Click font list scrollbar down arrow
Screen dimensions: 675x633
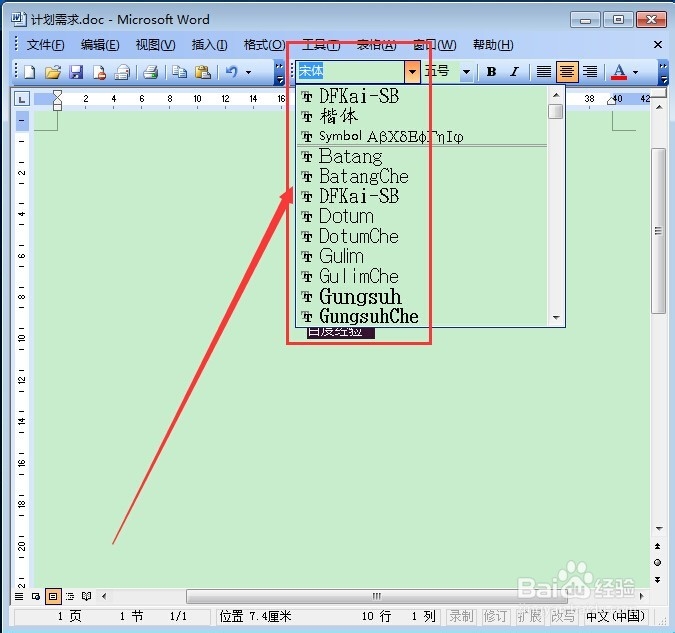556,318
